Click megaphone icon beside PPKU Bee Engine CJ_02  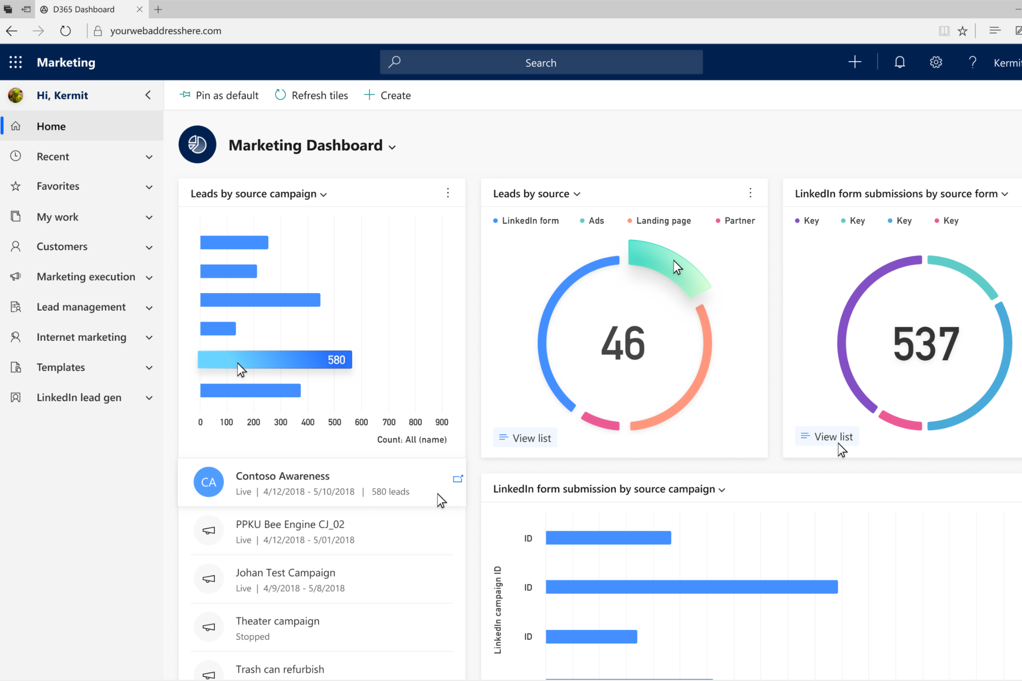tap(209, 530)
